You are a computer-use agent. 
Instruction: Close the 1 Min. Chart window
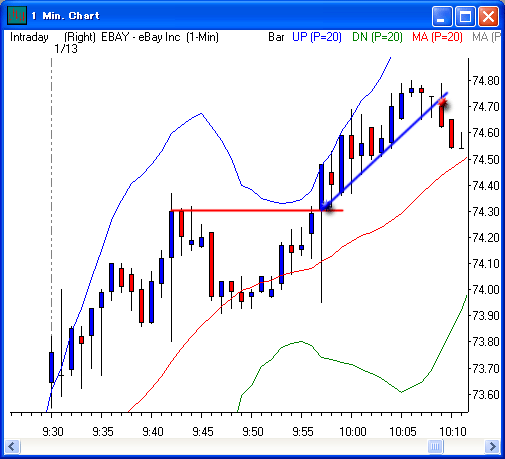[488, 16]
